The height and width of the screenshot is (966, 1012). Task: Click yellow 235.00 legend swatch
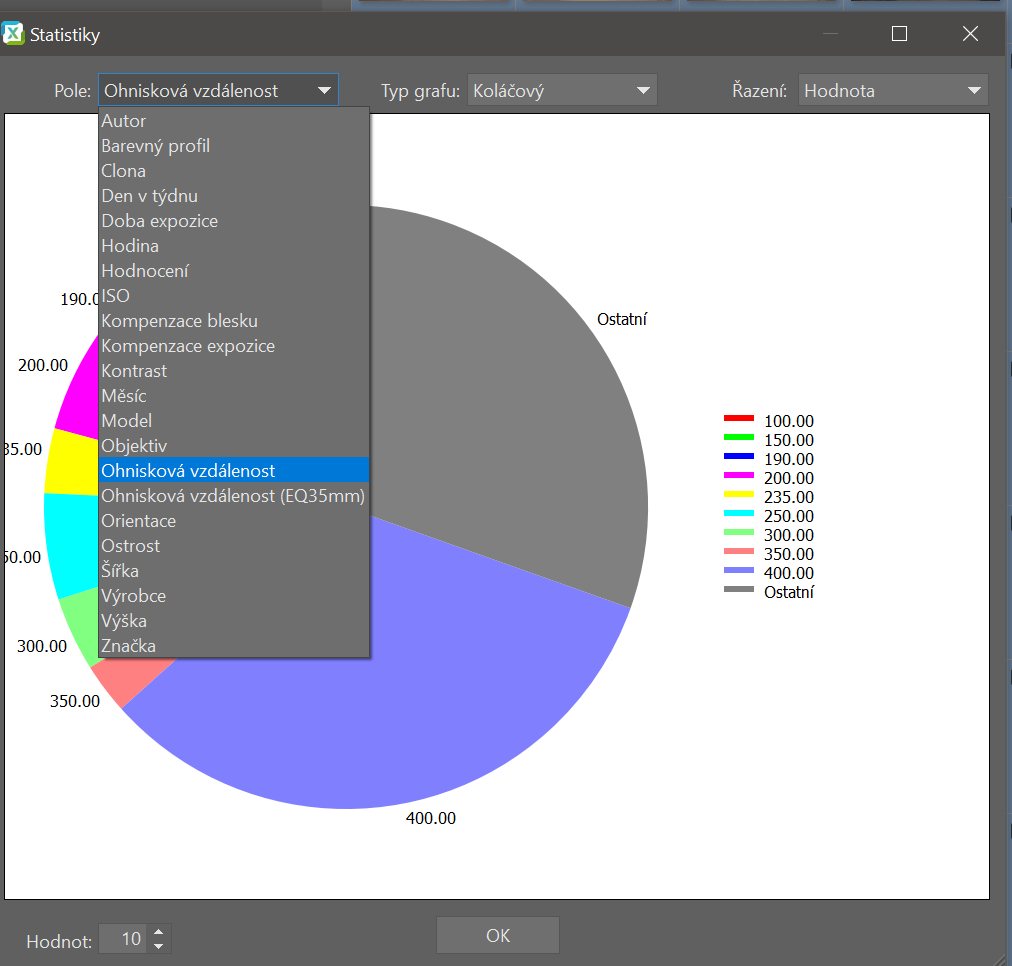[738, 494]
